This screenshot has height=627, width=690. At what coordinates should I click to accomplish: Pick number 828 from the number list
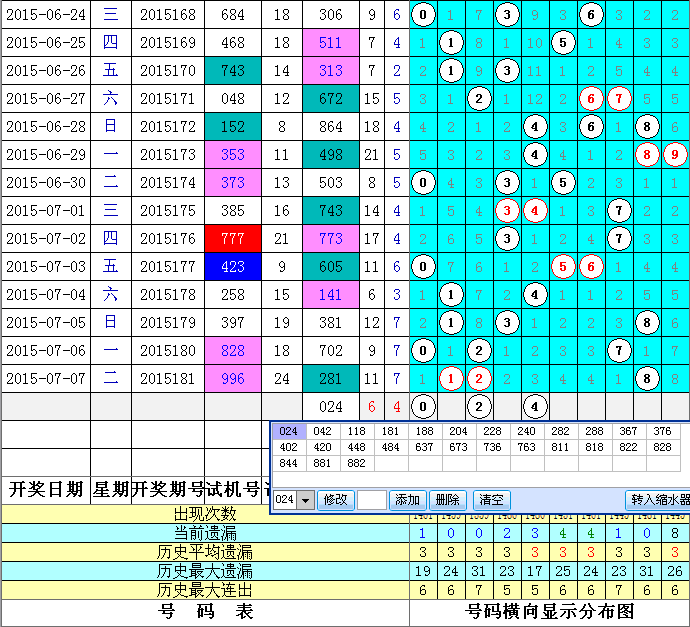pos(662,447)
